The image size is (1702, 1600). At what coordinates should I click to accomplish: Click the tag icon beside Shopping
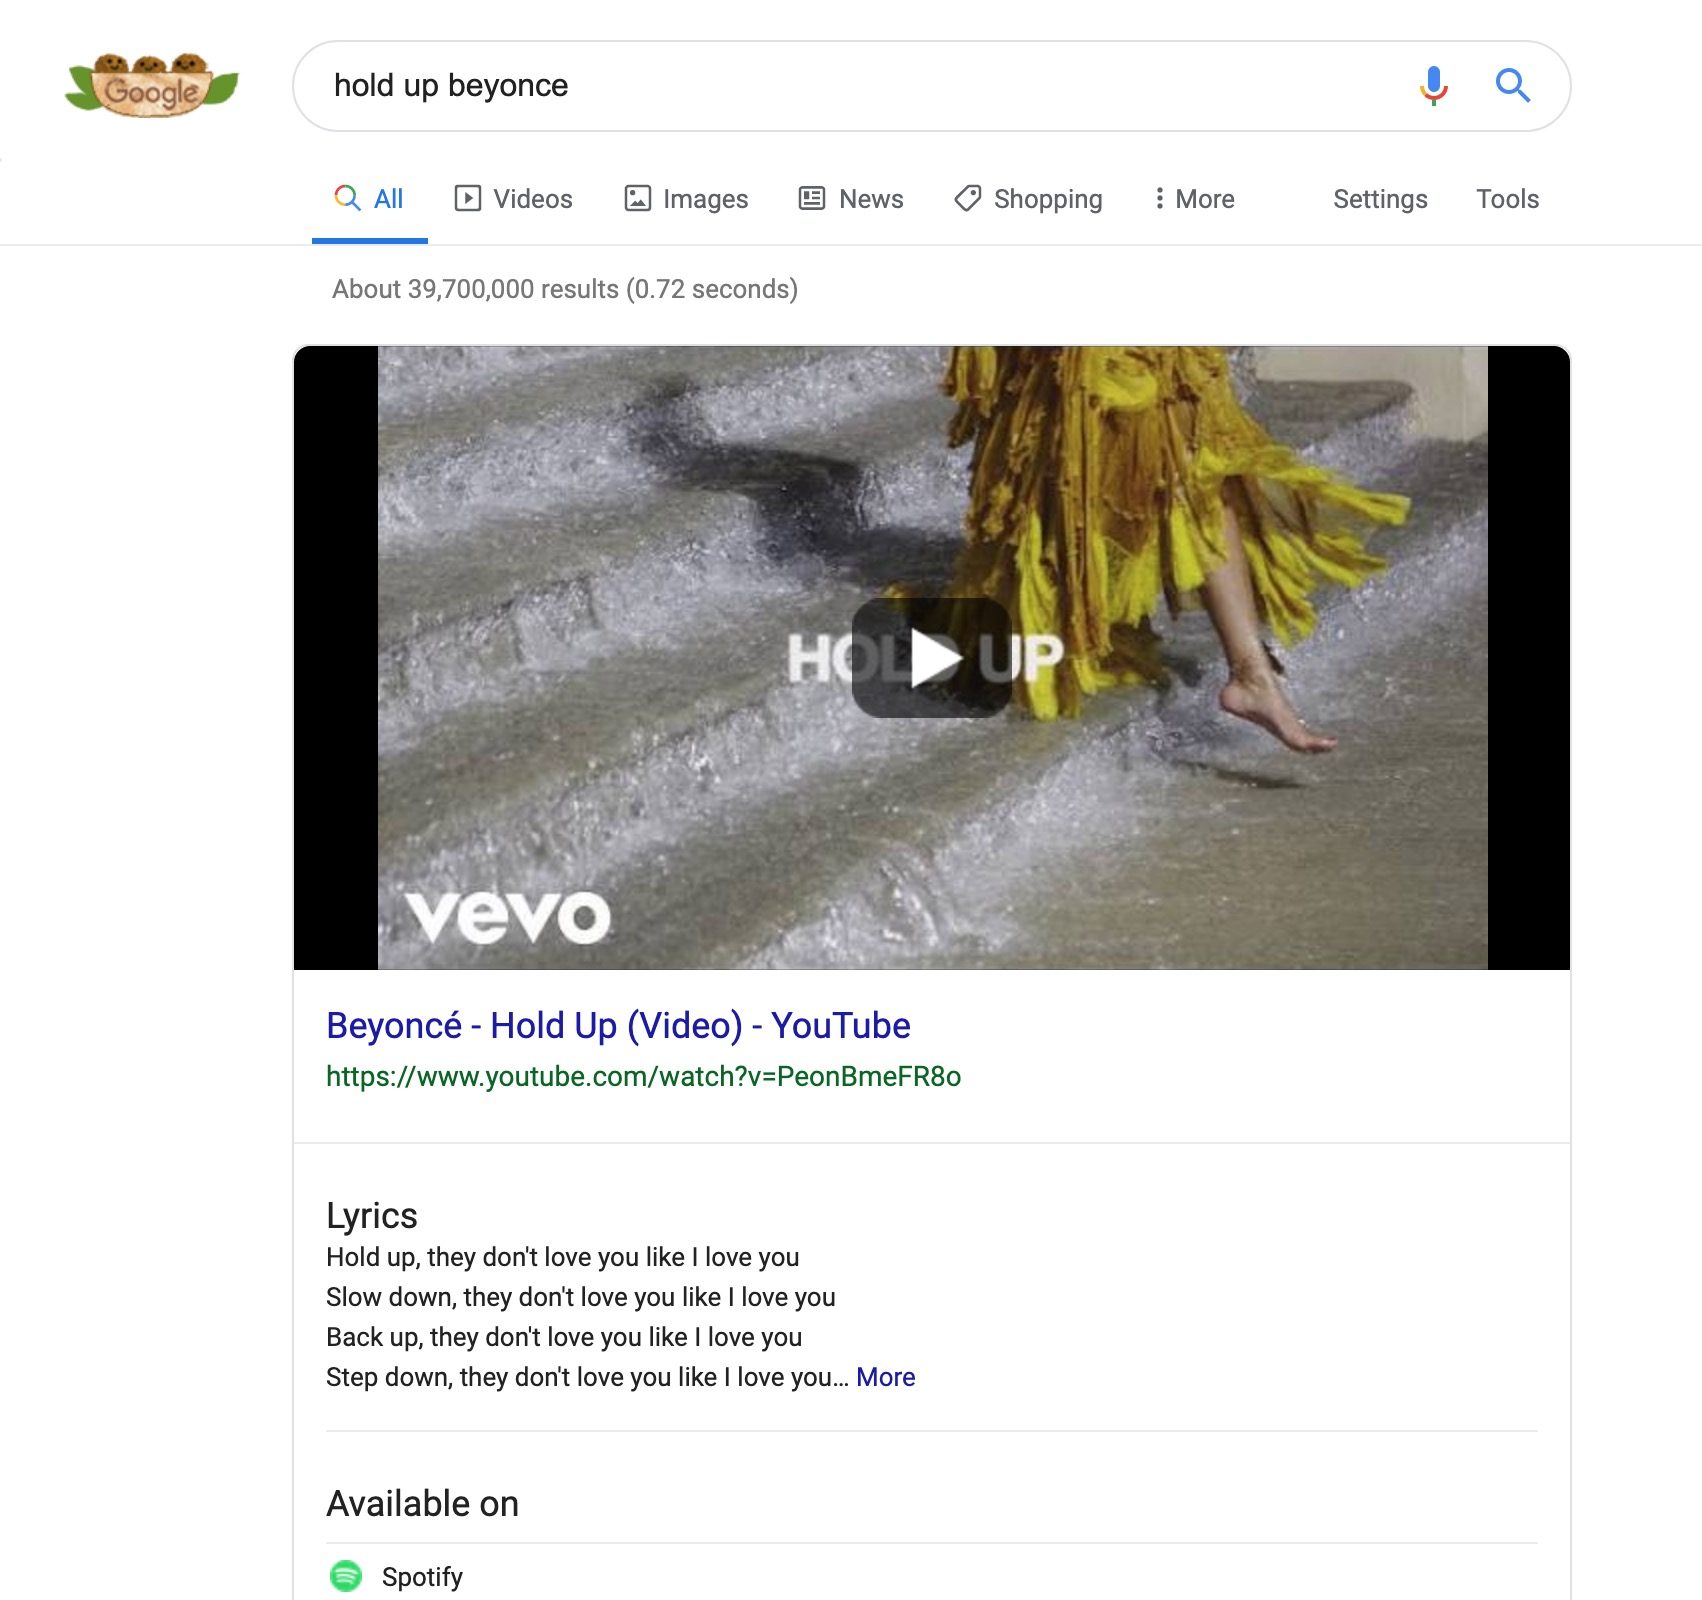966,198
